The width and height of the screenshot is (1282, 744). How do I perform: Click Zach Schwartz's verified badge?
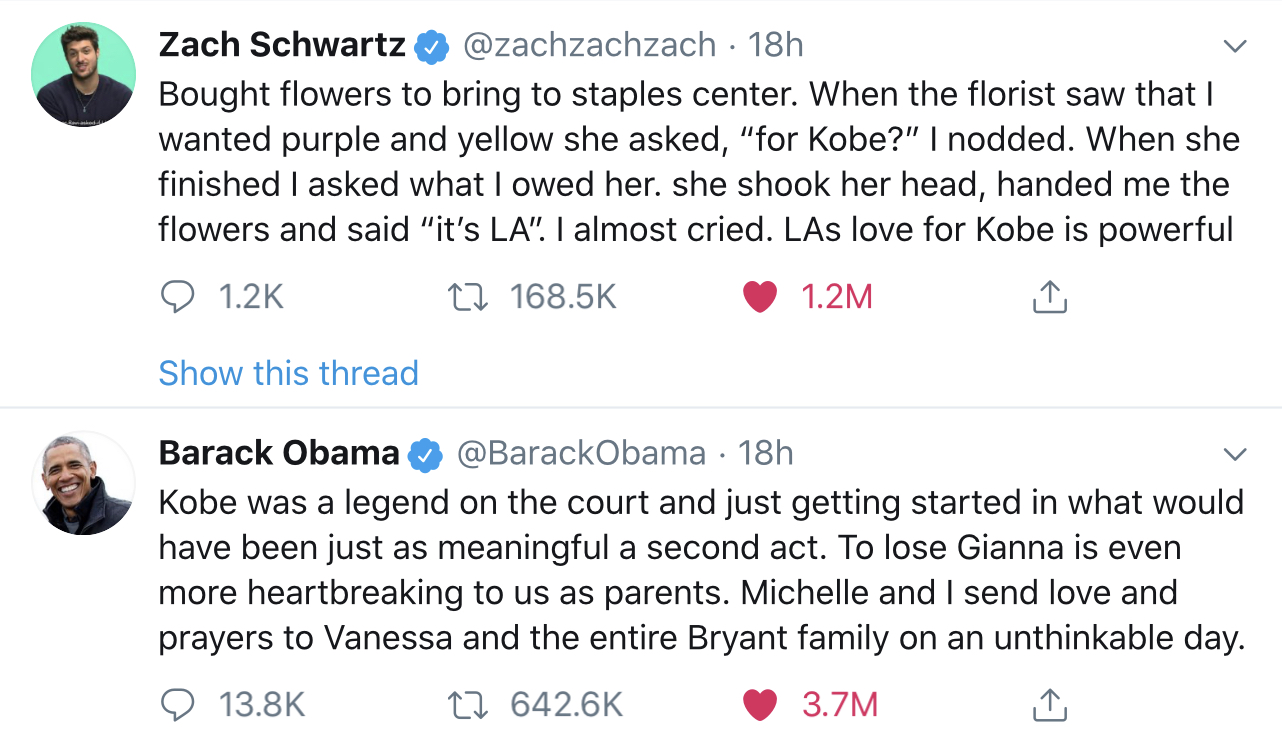(431, 46)
